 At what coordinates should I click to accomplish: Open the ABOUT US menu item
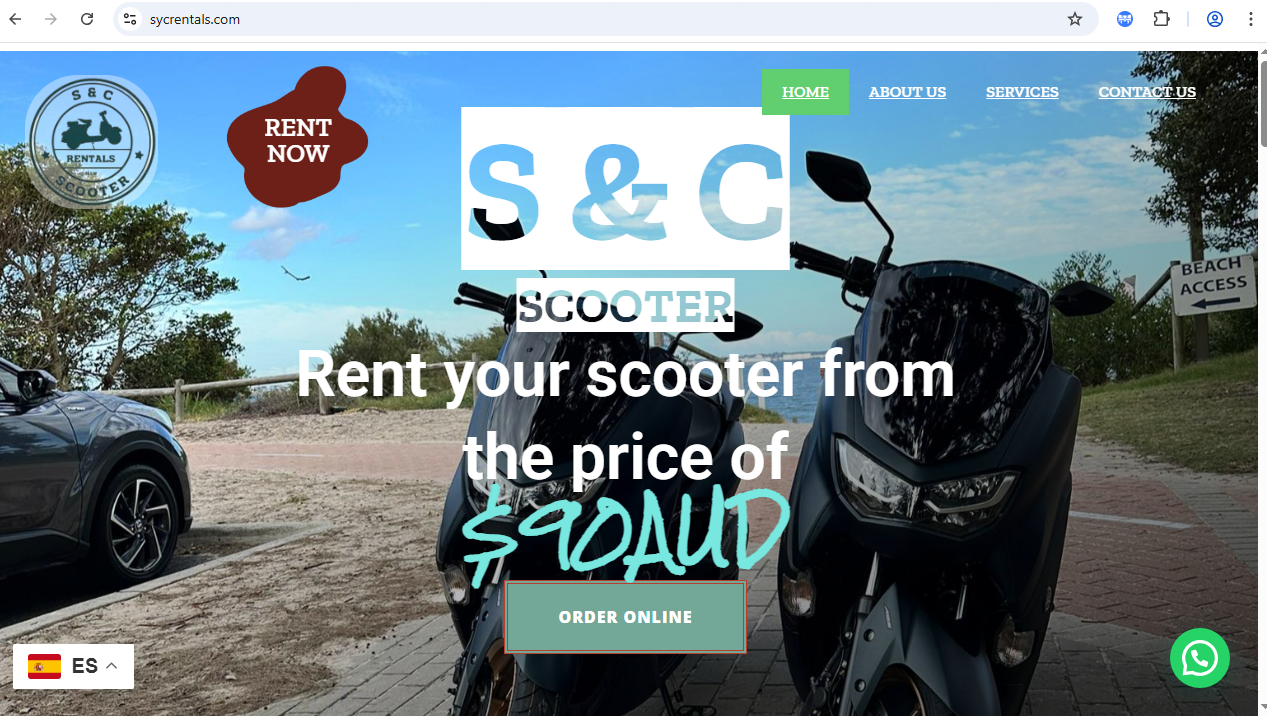907,92
